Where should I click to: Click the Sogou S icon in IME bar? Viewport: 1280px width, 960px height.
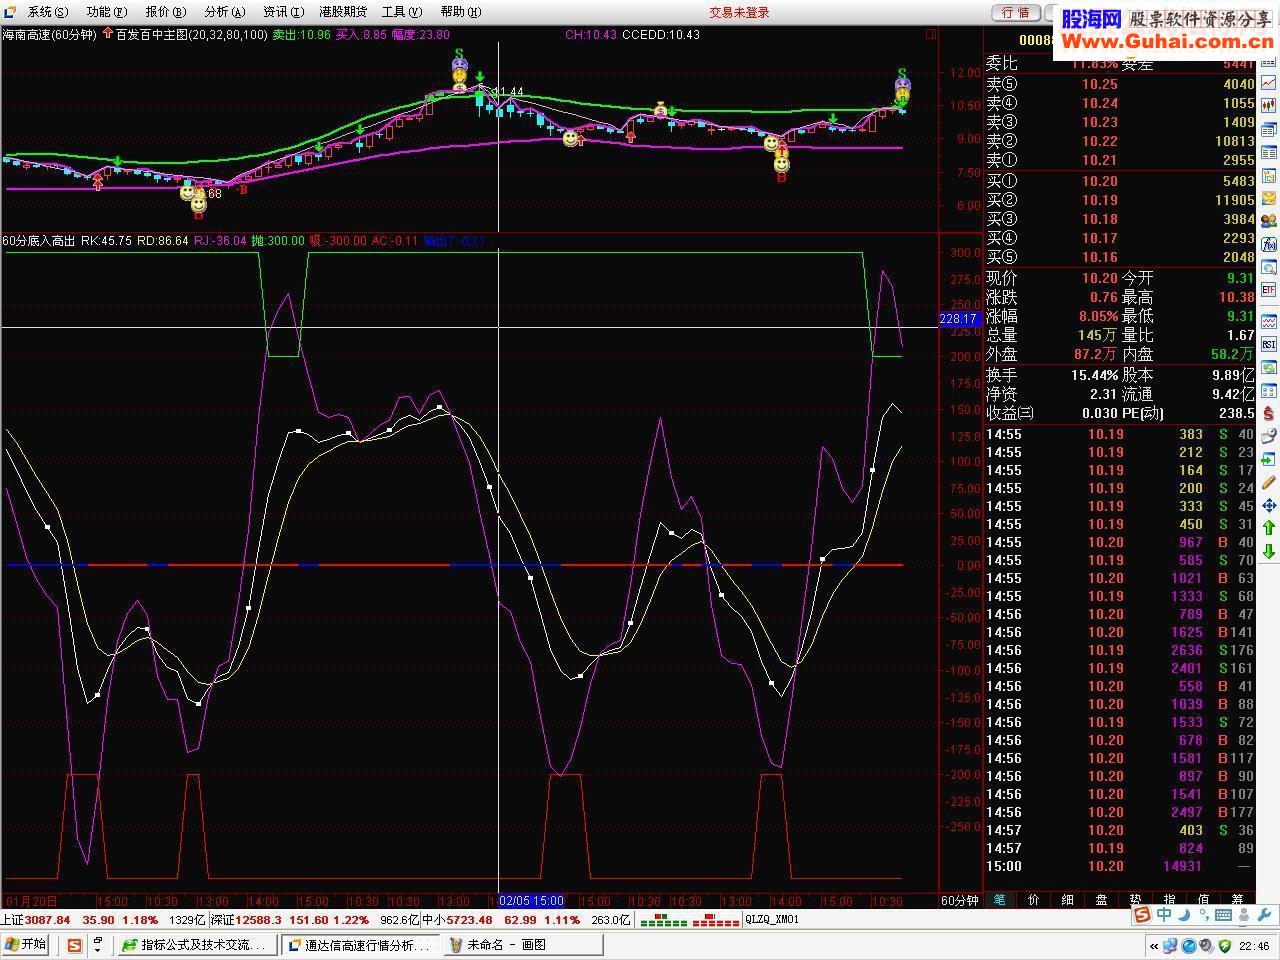pos(1142,914)
